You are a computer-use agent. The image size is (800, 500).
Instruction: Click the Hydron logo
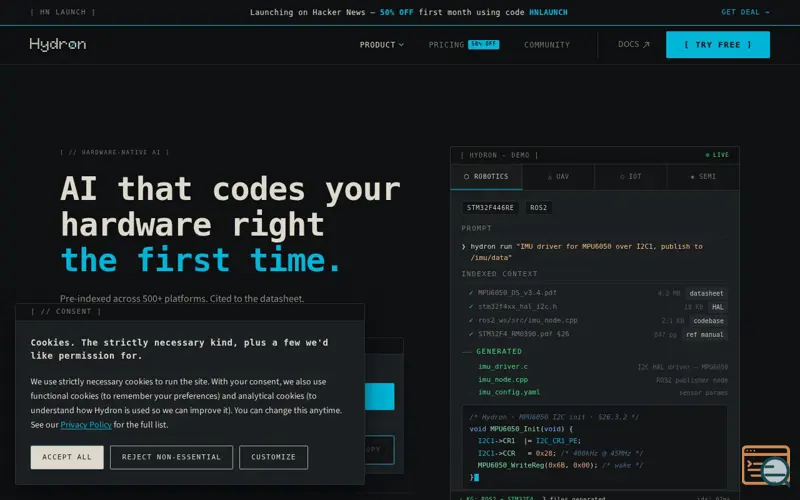point(58,44)
